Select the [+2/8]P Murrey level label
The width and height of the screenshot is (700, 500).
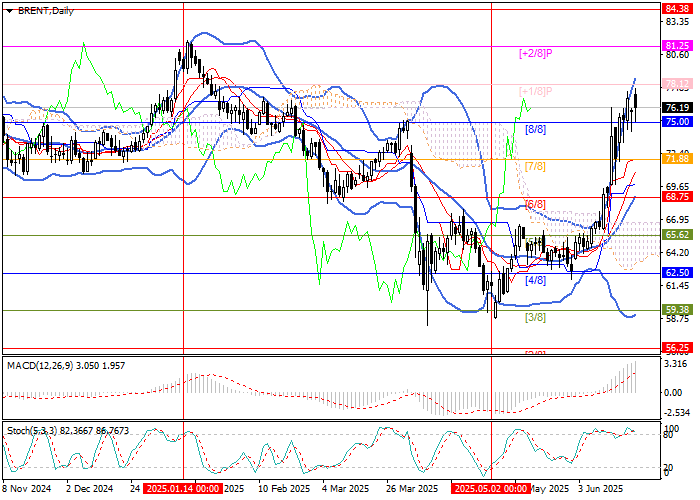coord(536,53)
